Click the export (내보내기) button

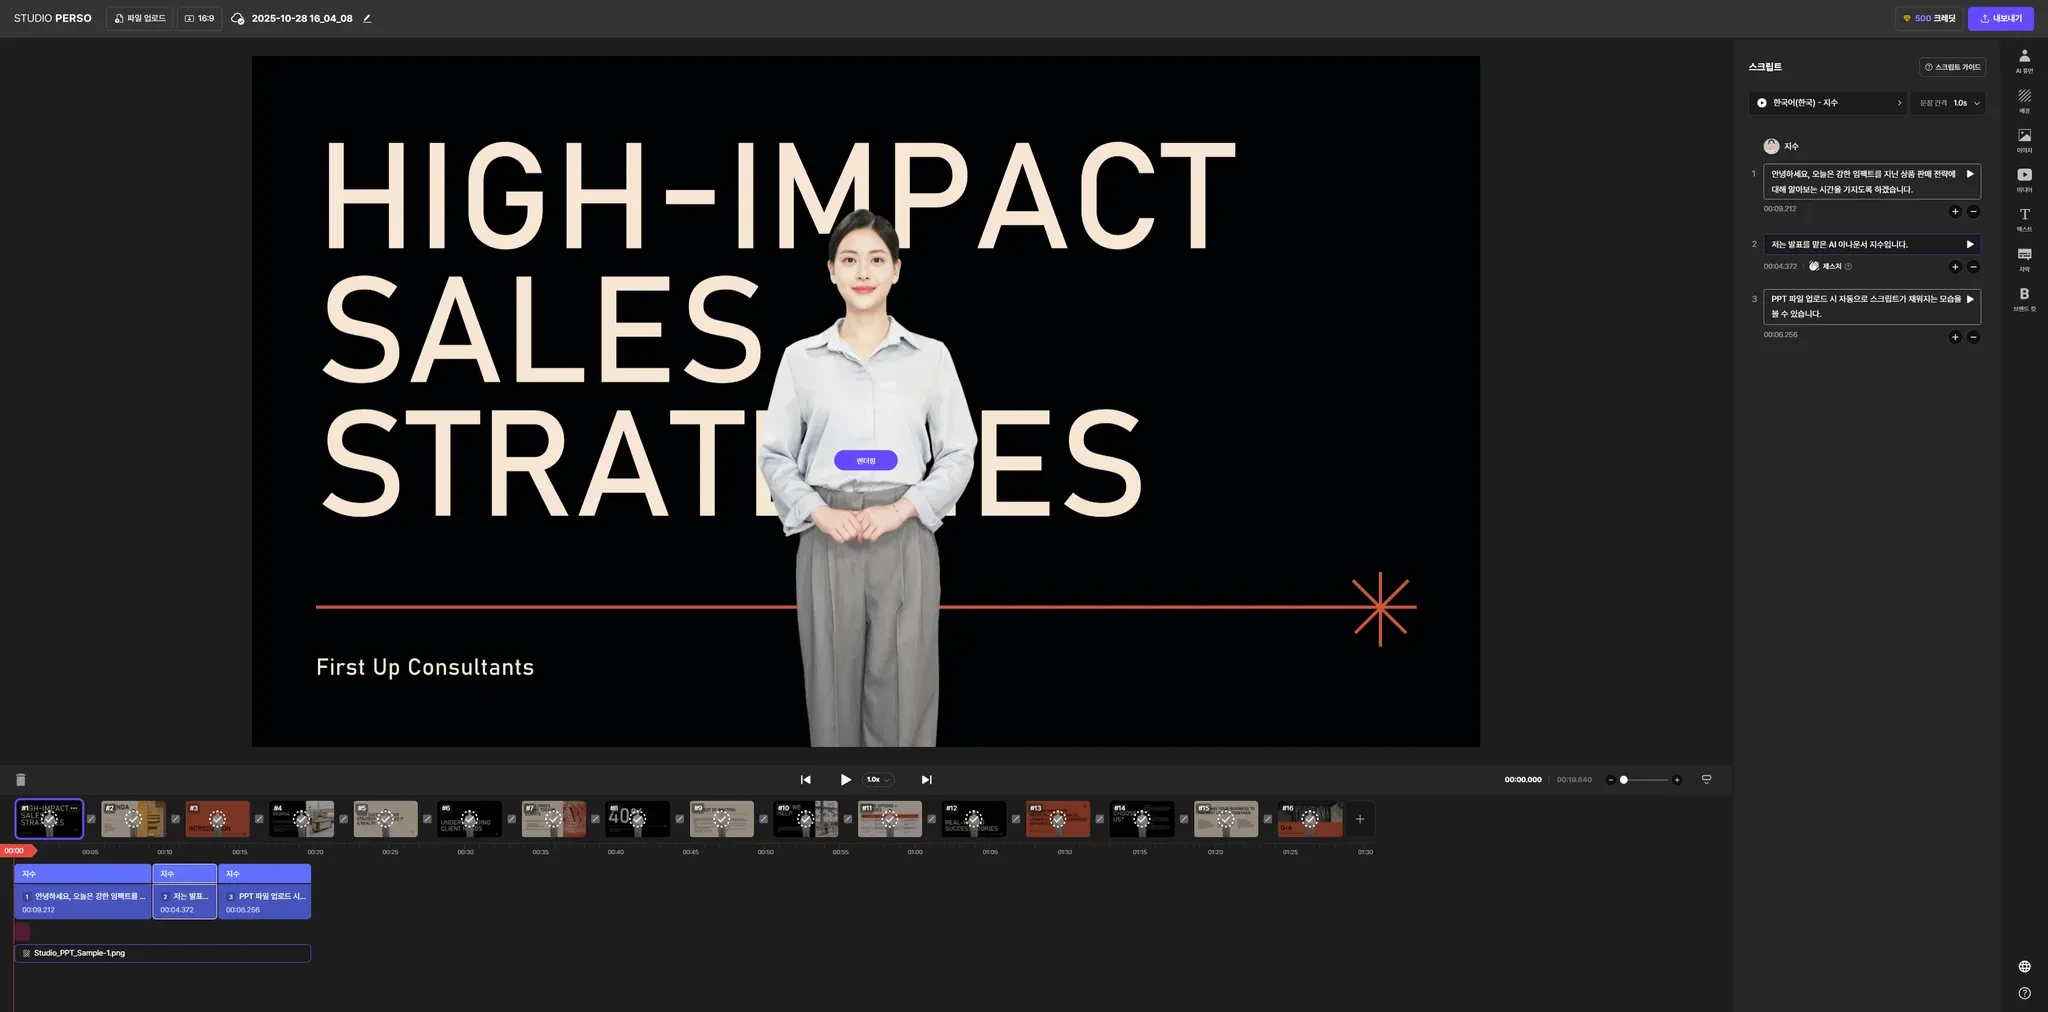pos(2000,18)
